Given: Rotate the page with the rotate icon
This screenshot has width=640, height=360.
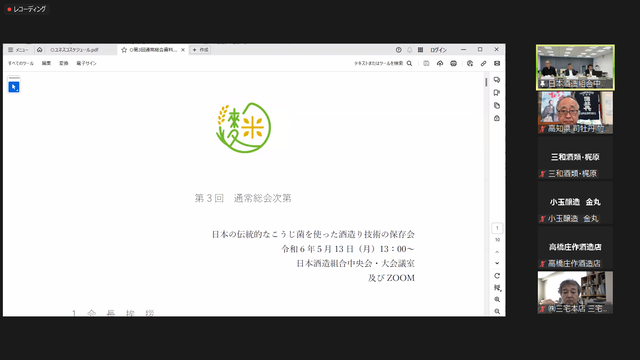Looking at the screenshot, I should [497, 276].
